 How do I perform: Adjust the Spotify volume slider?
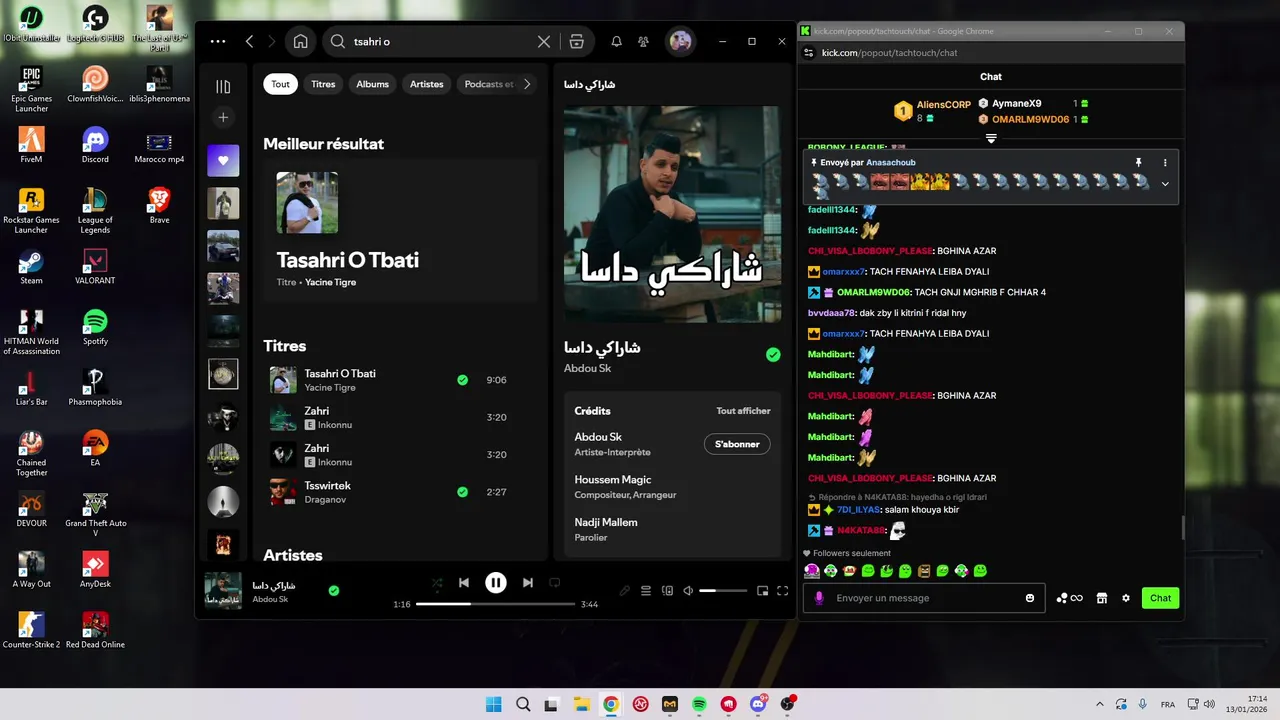[x=723, y=591]
